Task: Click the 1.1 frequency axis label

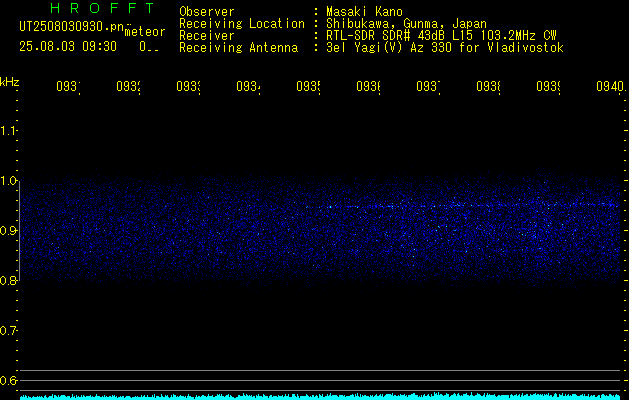Action: (x=8, y=130)
